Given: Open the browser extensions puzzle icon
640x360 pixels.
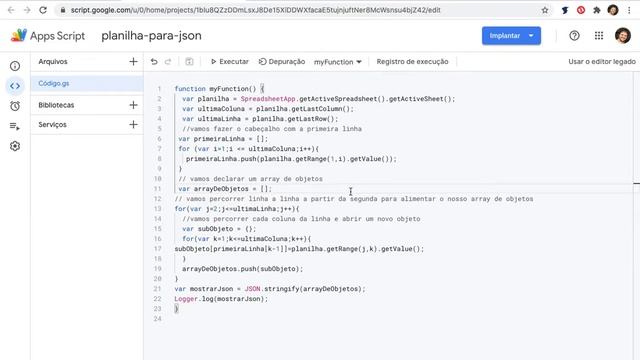Looking at the screenshot, I should [x=597, y=10].
